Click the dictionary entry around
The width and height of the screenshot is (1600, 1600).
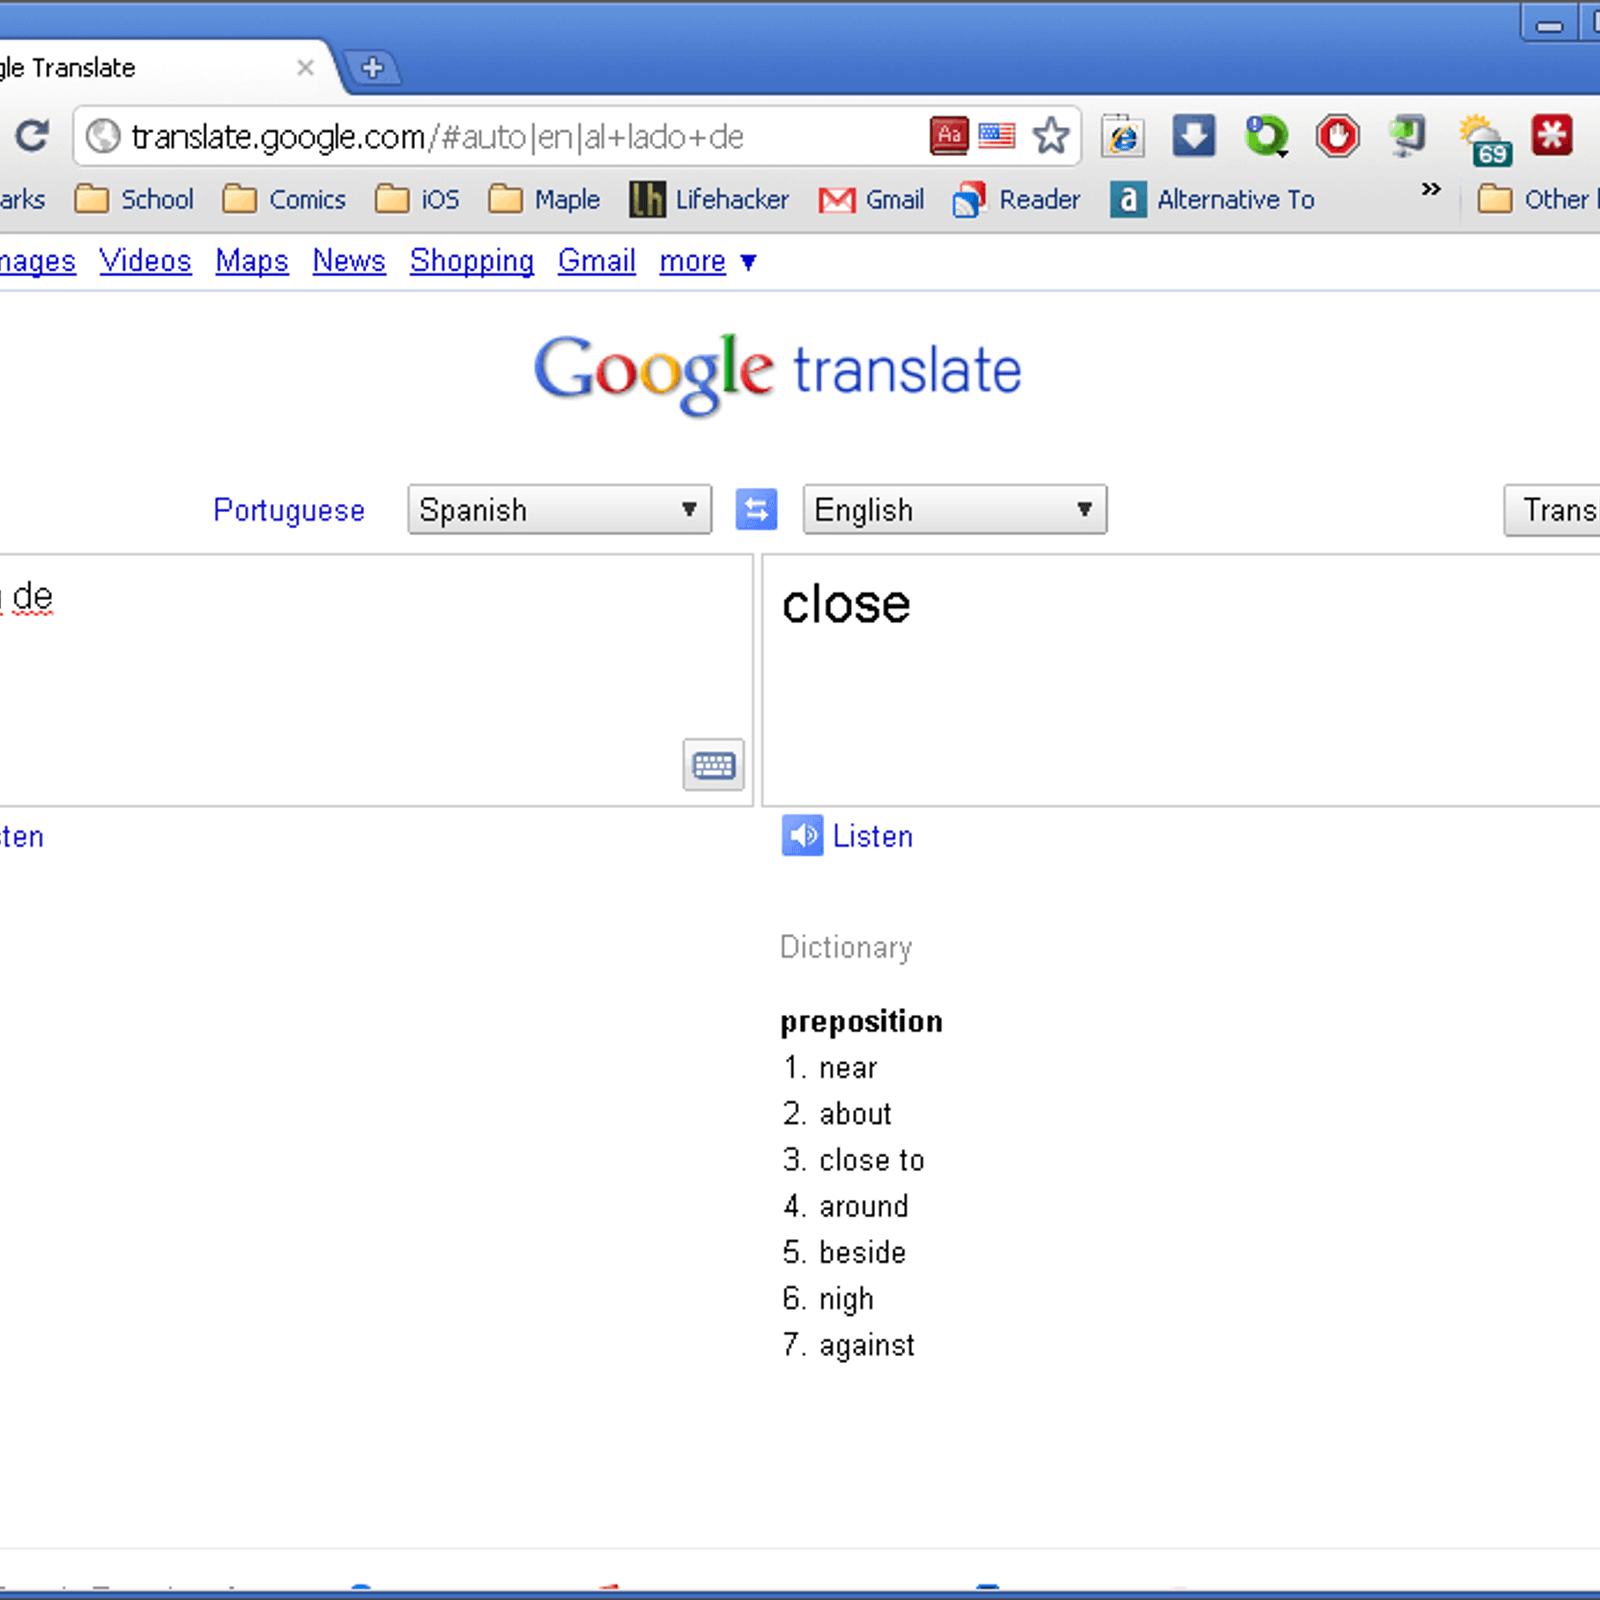[x=864, y=1206]
